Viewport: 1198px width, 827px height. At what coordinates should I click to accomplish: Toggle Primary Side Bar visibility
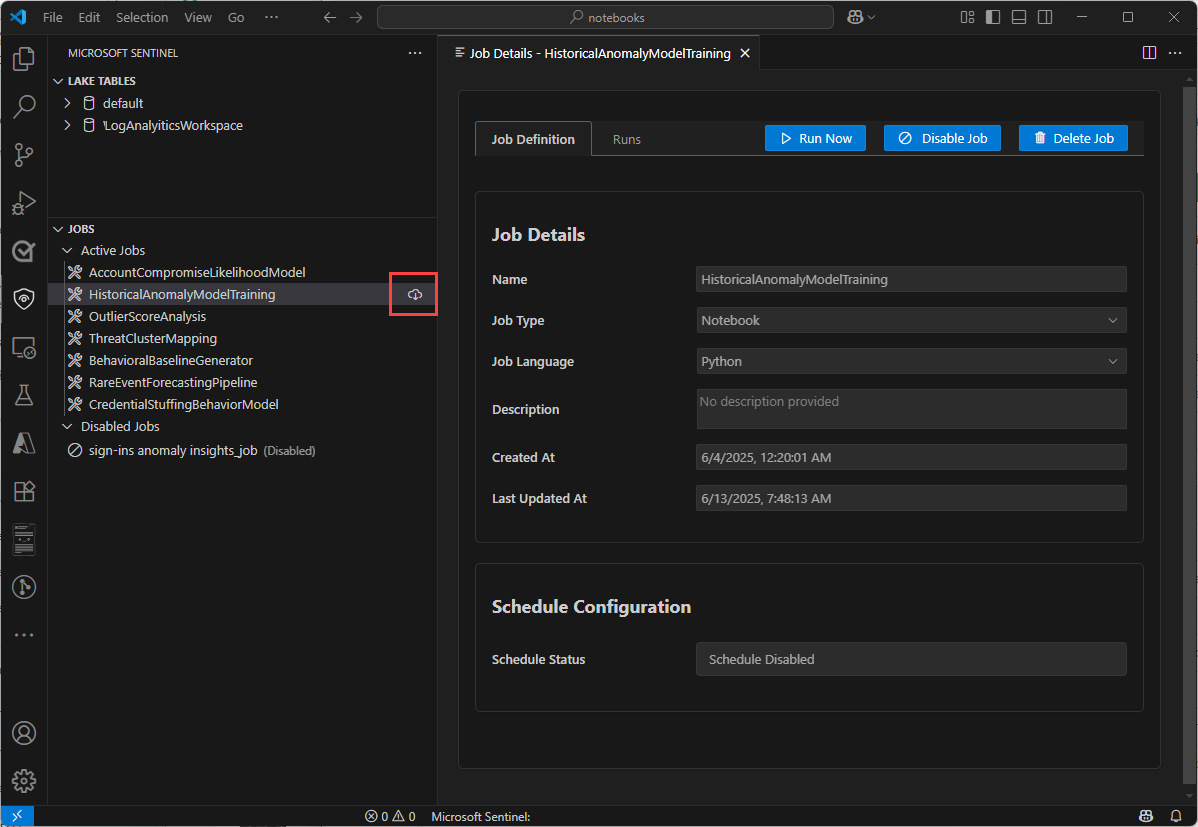tap(993, 17)
